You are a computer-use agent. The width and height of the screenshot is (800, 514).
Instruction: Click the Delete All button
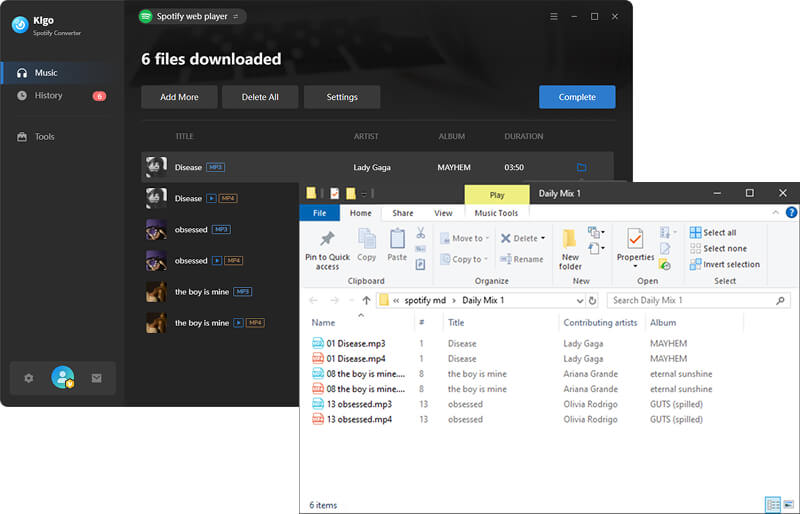260,97
